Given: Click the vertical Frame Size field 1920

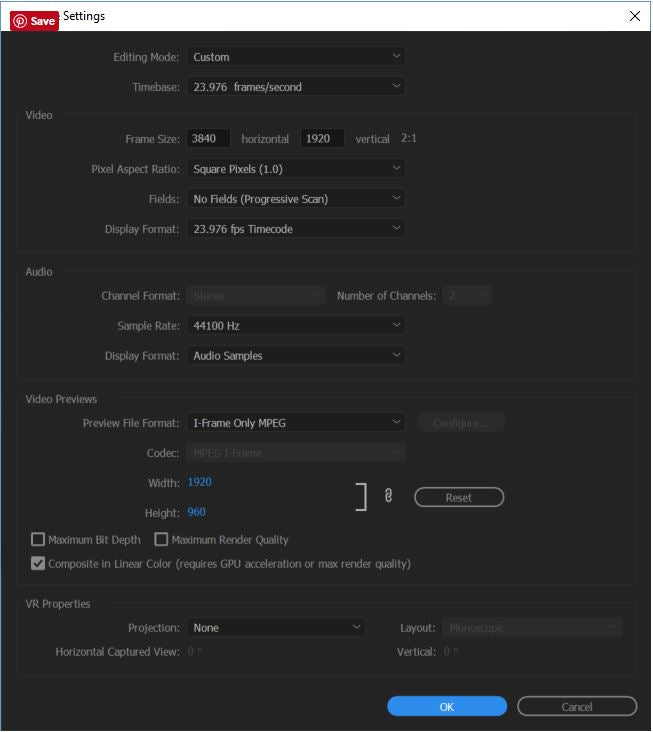Looking at the screenshot, I should click(x=322, y=139).
